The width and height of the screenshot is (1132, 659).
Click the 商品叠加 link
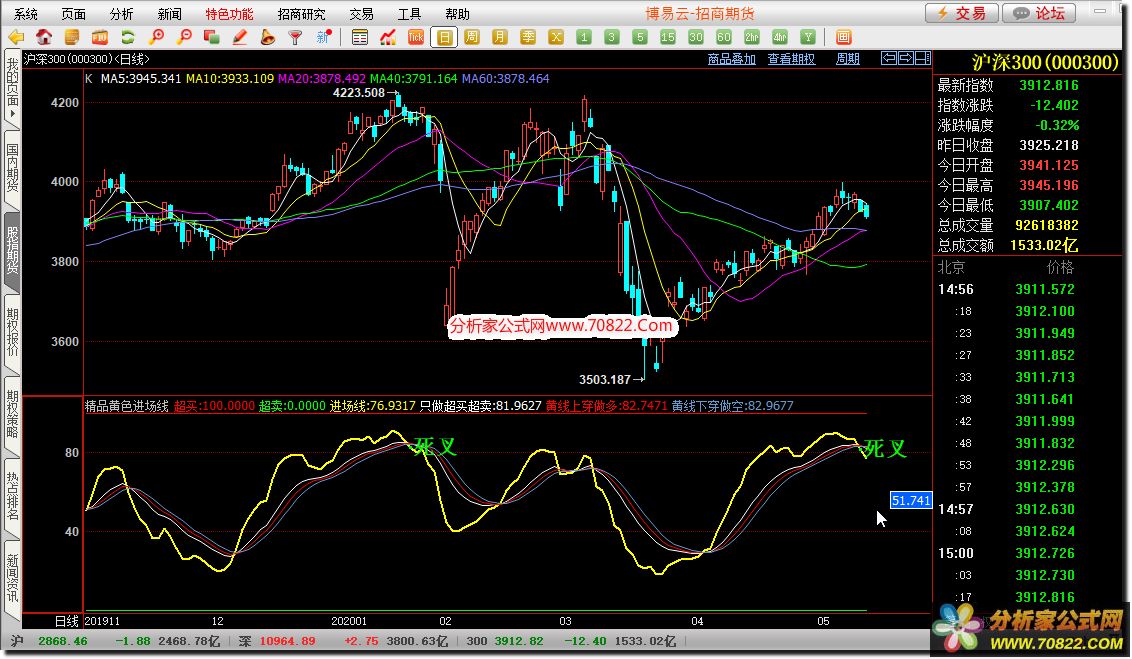coord(731,59)
